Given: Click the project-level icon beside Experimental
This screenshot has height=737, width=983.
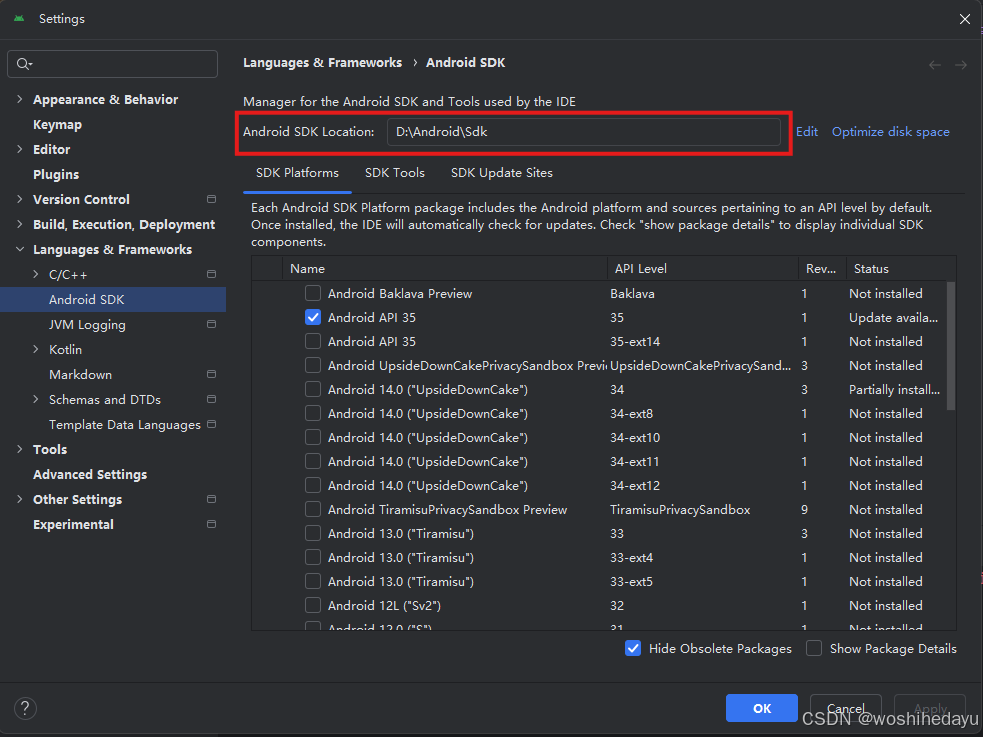Looking at the screenshot, I should pyautogui.click(x=211, y=524).
